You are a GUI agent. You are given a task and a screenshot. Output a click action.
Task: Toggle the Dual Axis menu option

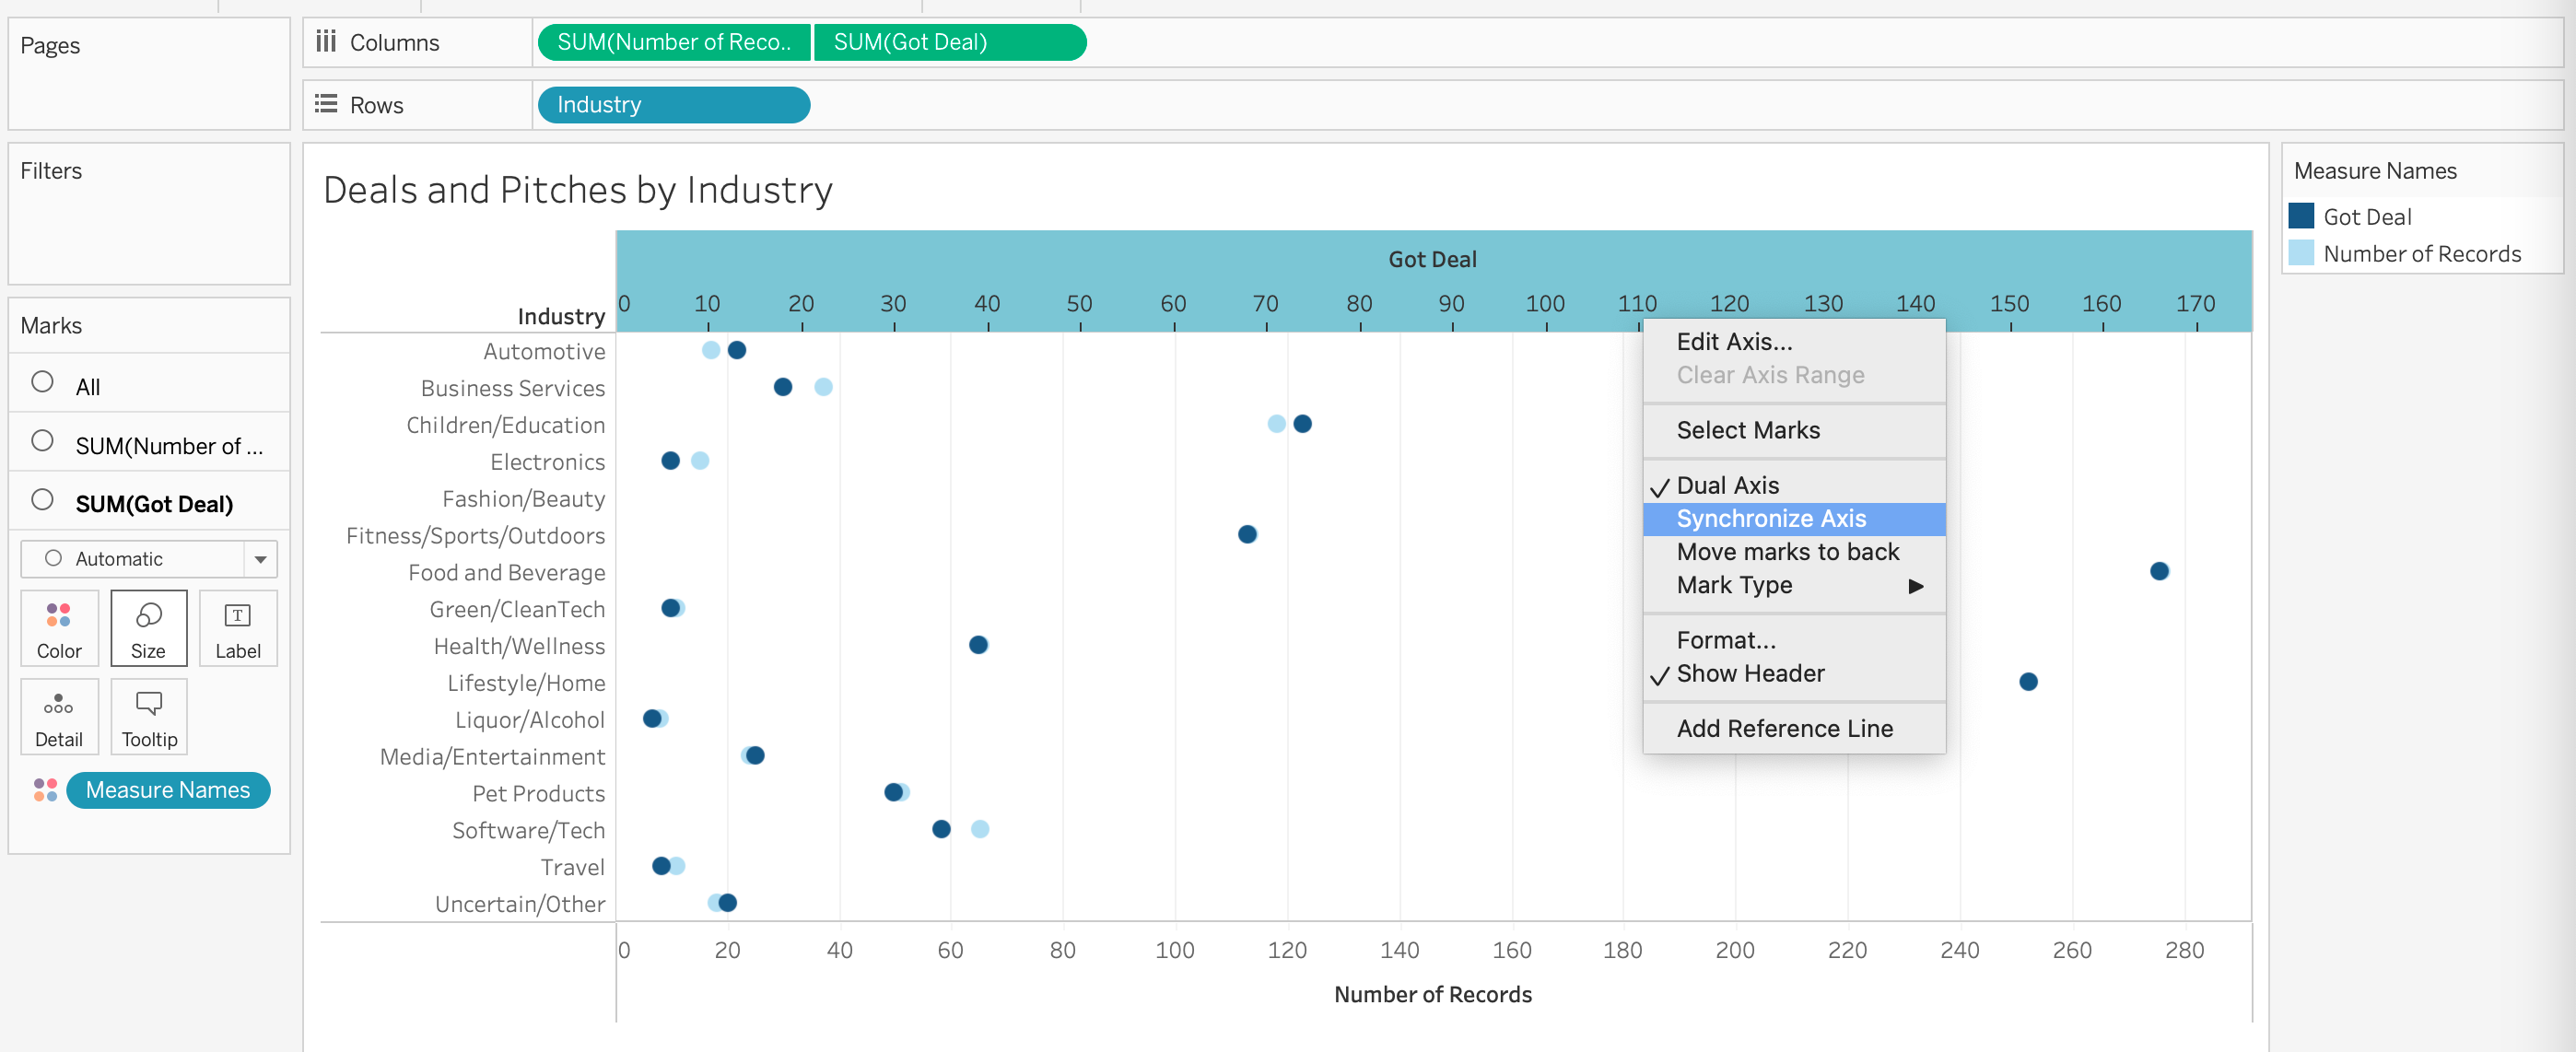click(x=1727, y=486)
